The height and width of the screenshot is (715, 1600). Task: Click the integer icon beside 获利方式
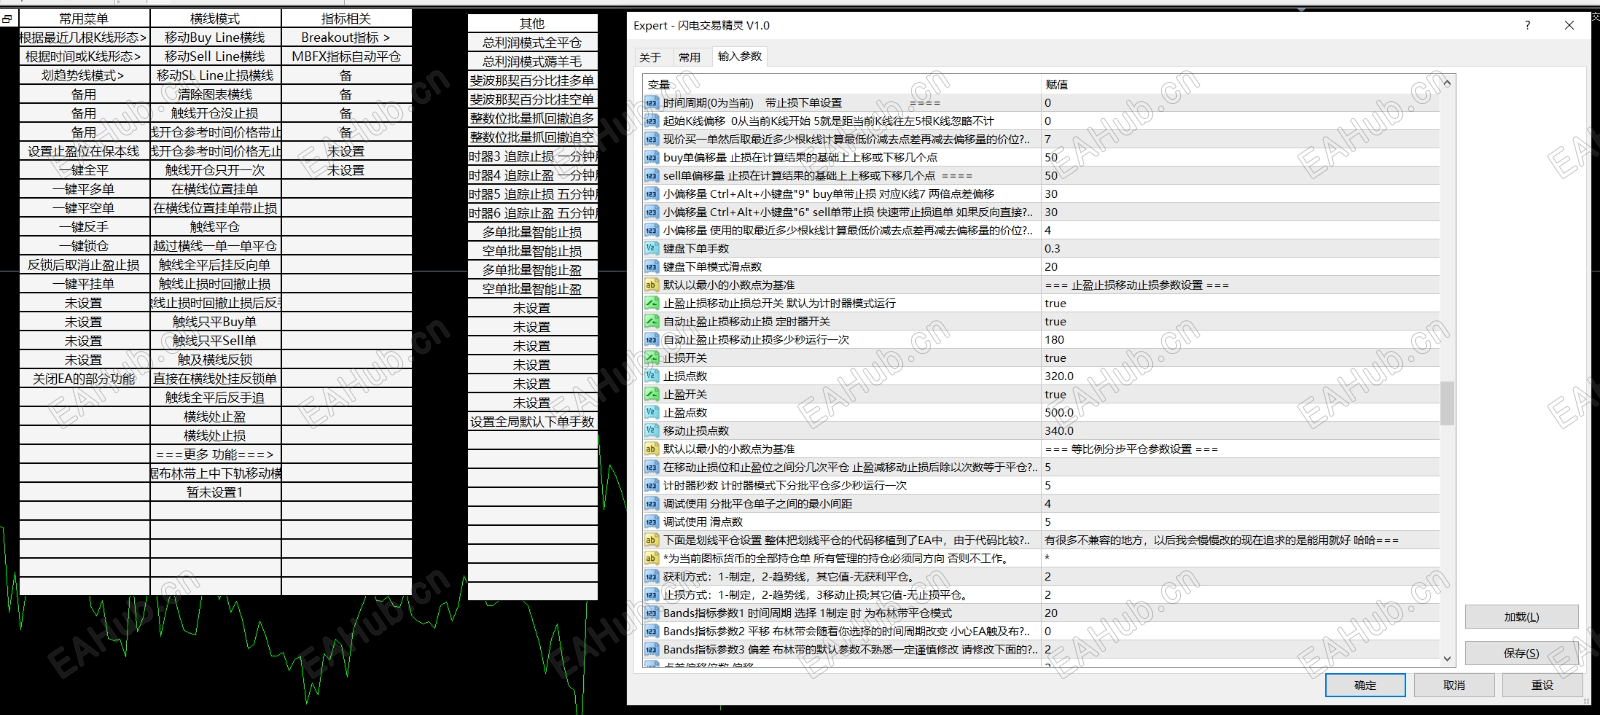click(651, 576)
